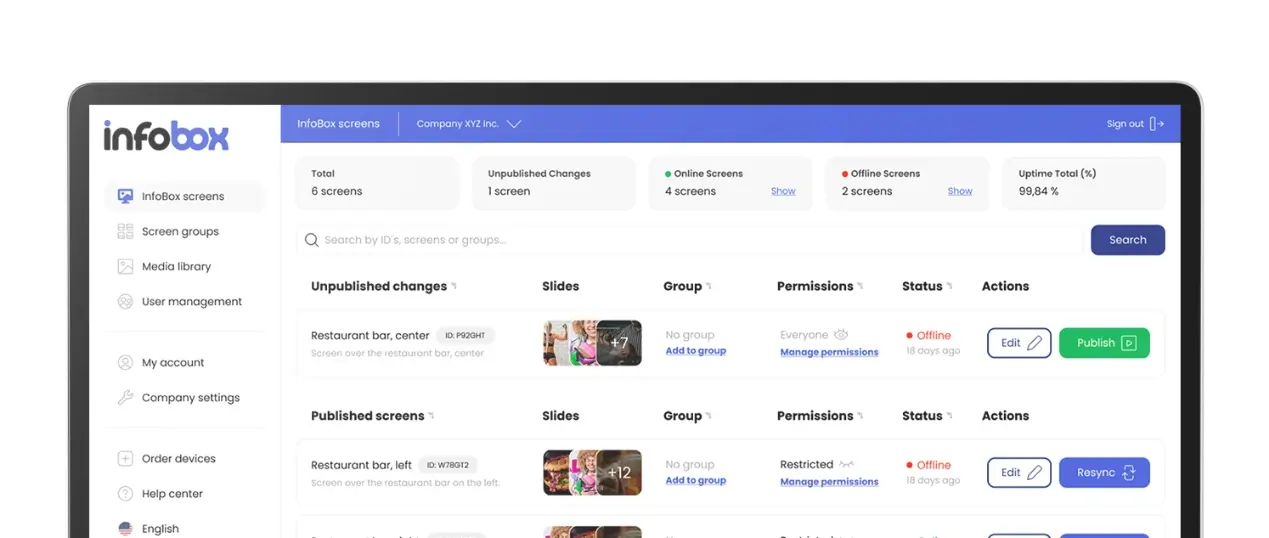Open slides thumbnail showing +7

click(x=592, y=343)
